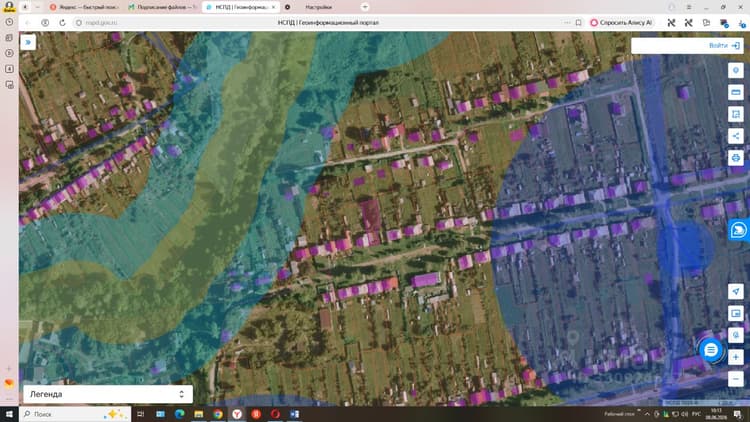This screenshot has width=750, height=422.
Task: Switch to the Настройки tab
Action: coord(319,7)
